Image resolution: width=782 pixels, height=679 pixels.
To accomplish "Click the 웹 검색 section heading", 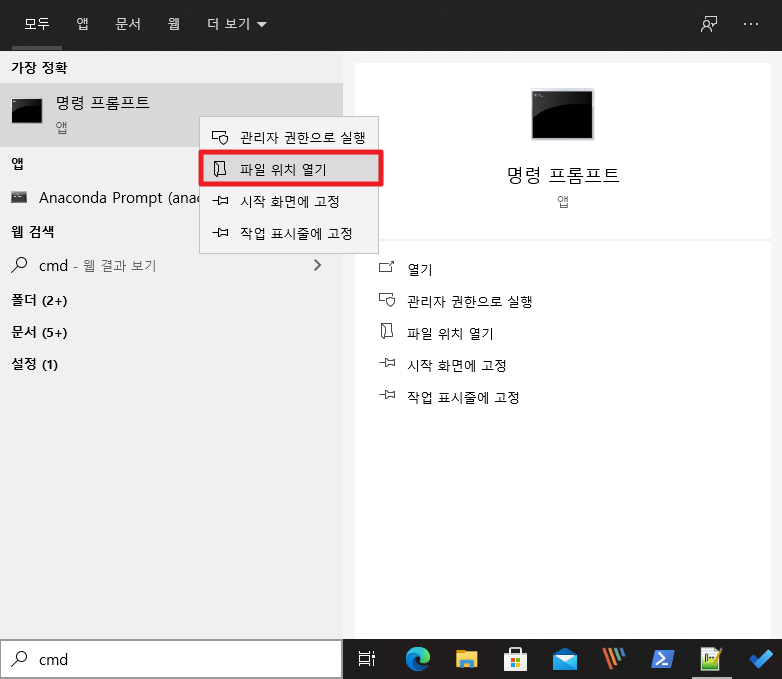I will (33, 231).
